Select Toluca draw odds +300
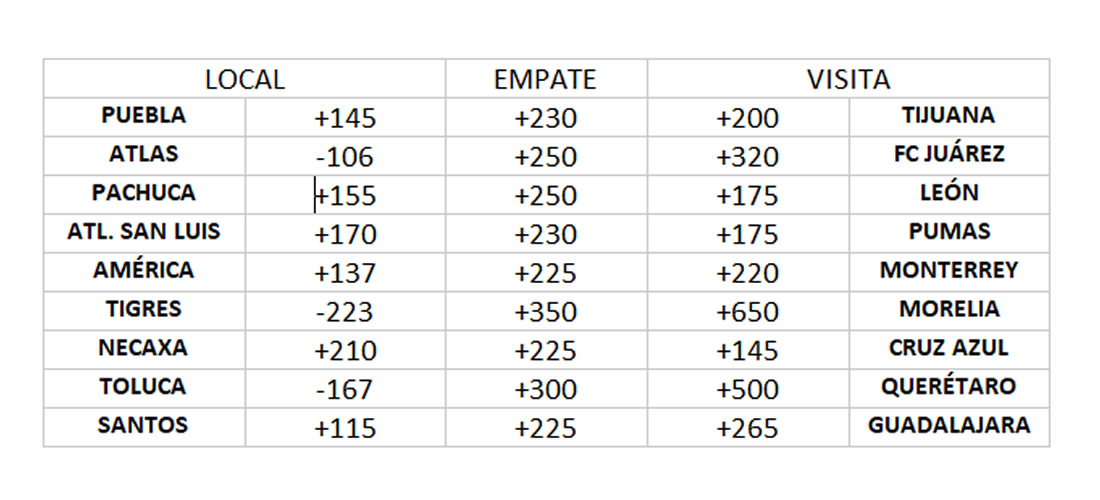The image size is (1100, 500). [x=546, y=388]
